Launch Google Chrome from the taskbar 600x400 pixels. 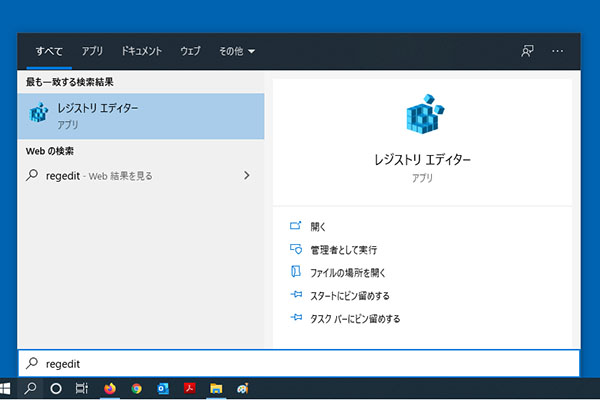coord(136,388)
